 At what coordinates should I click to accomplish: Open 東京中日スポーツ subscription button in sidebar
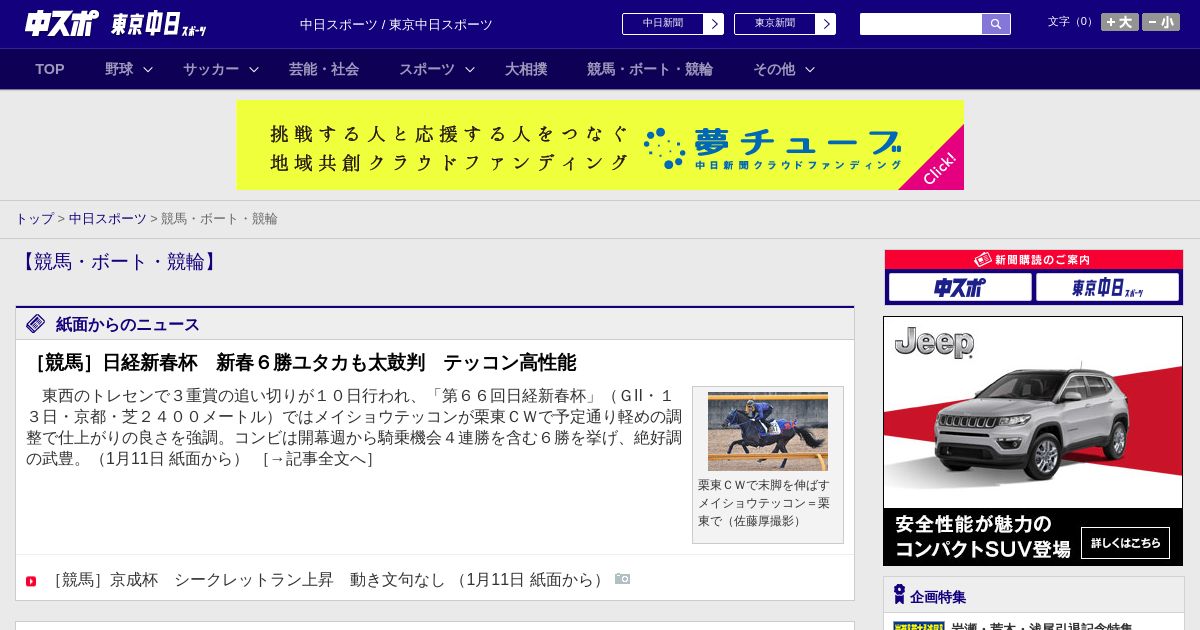pos(1107,288)
